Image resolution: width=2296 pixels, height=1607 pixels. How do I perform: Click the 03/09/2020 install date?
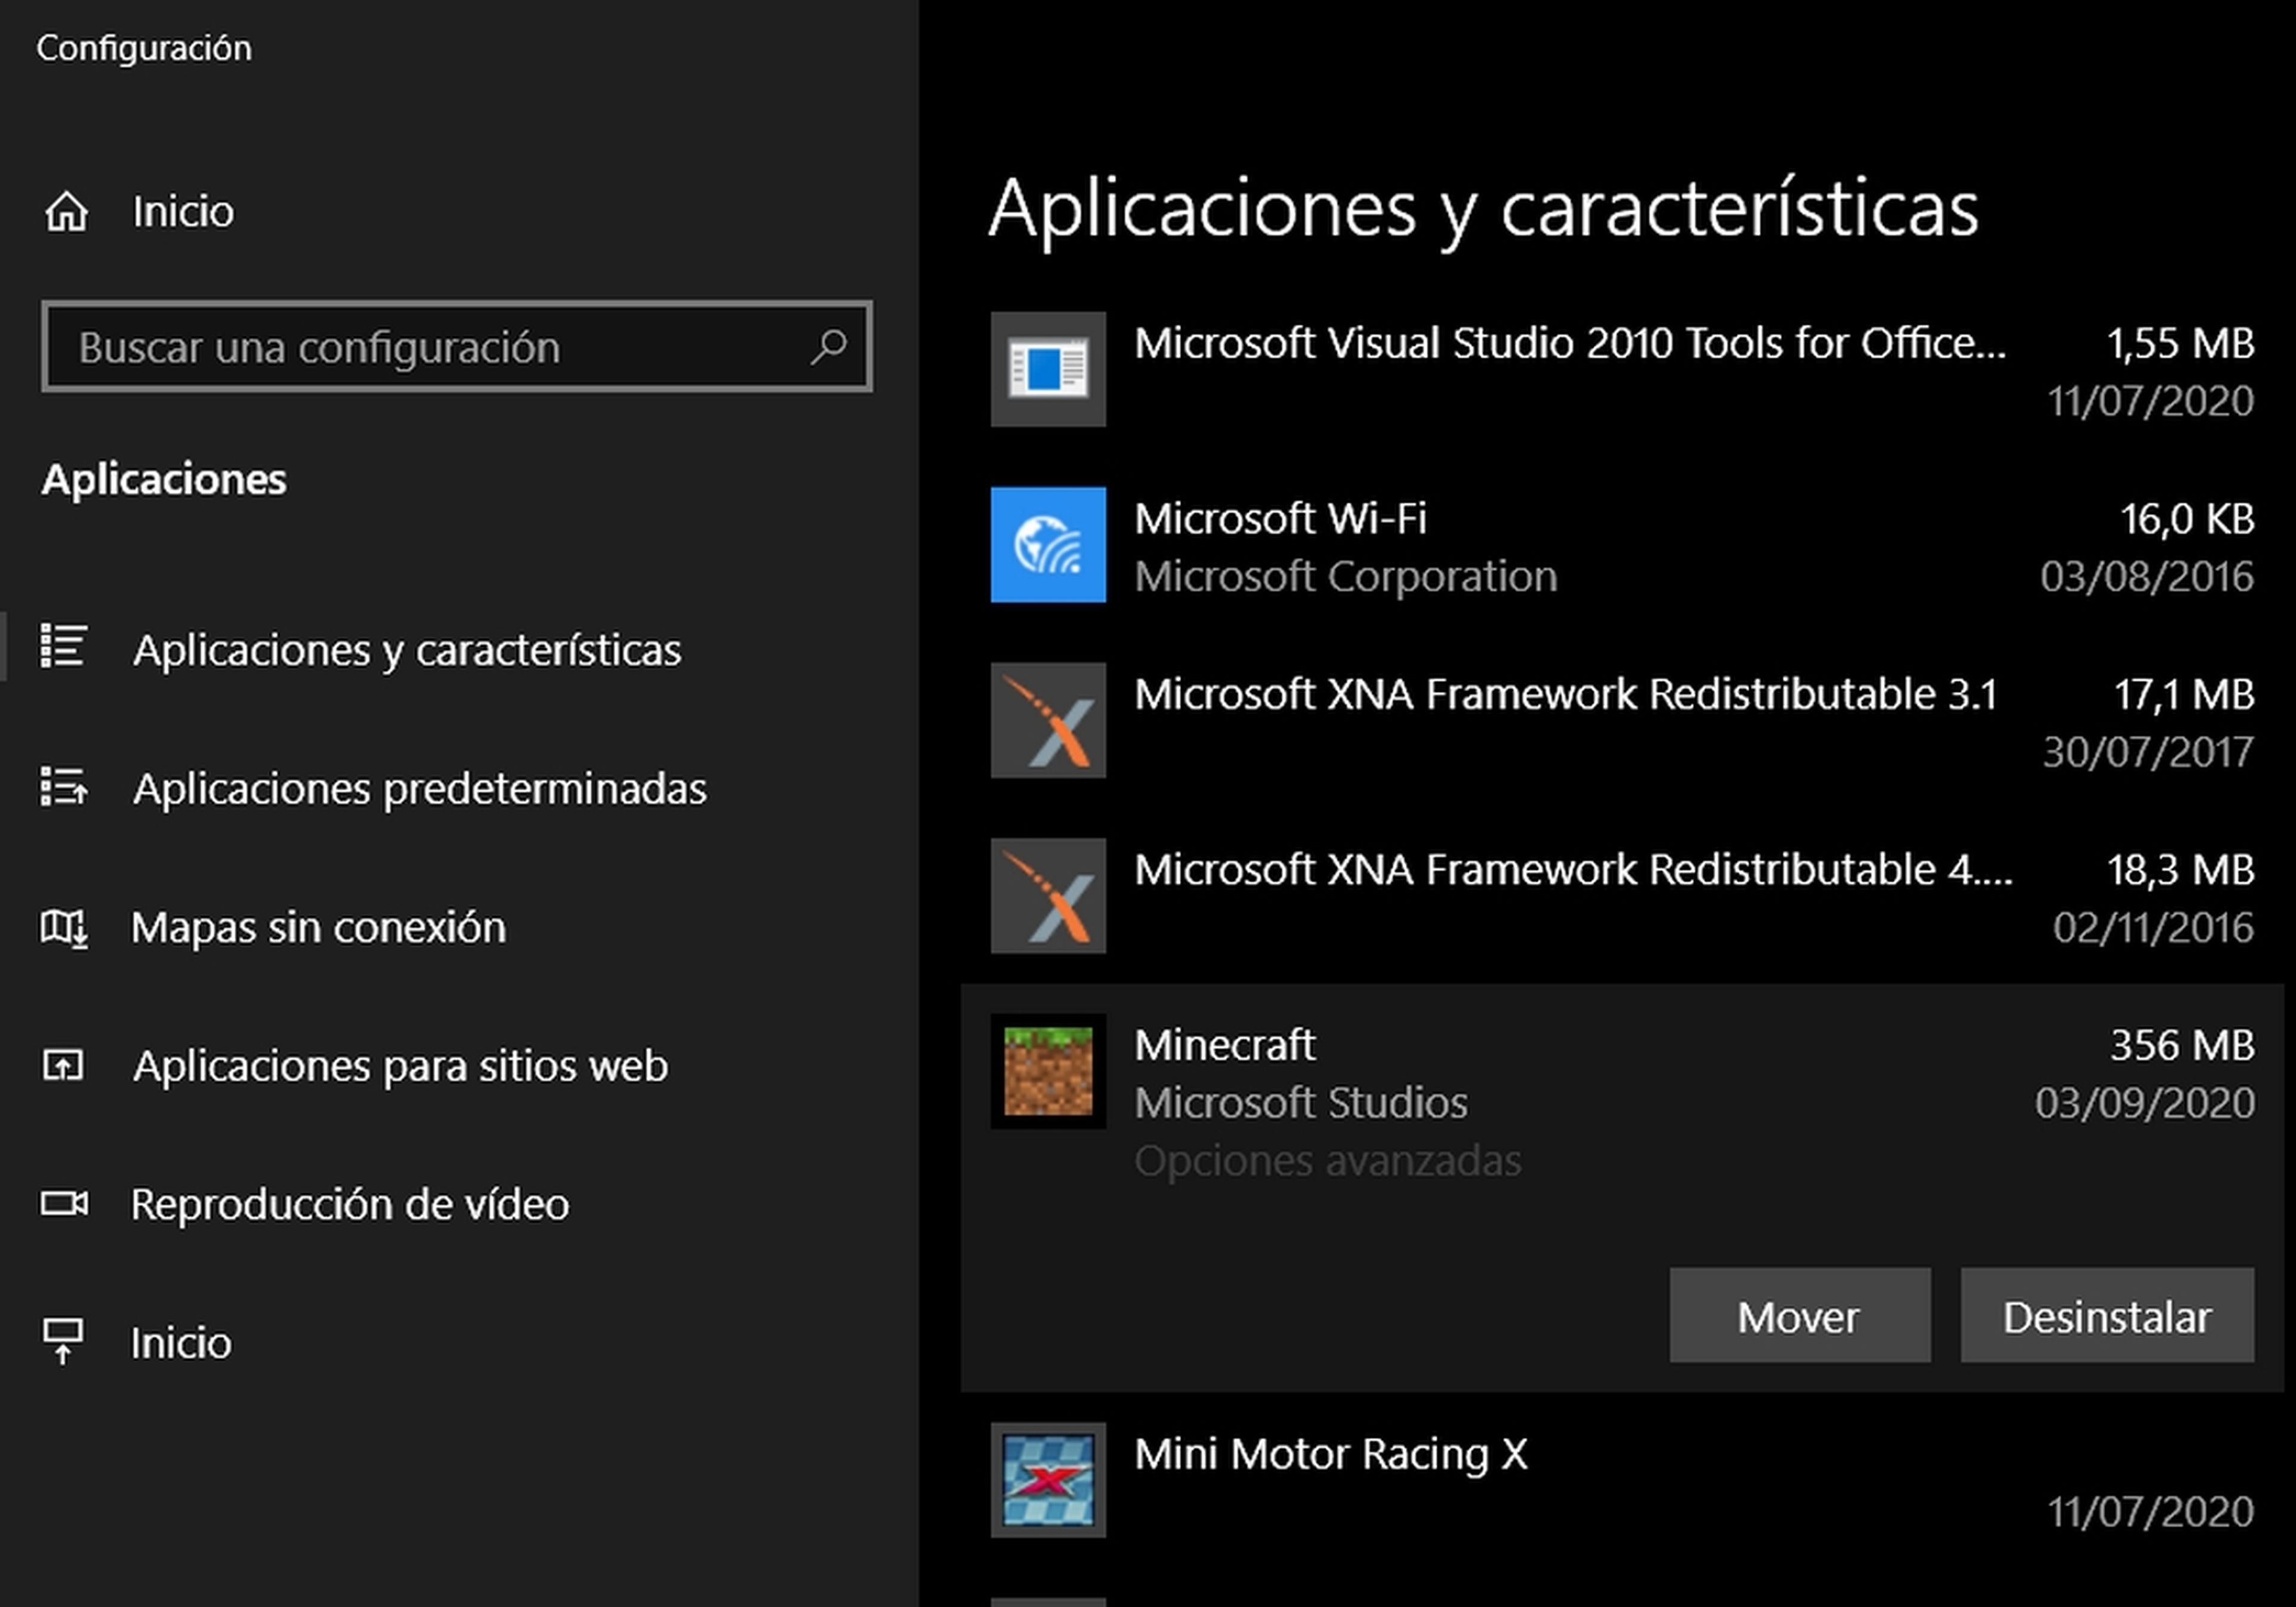(2145, 1103)
